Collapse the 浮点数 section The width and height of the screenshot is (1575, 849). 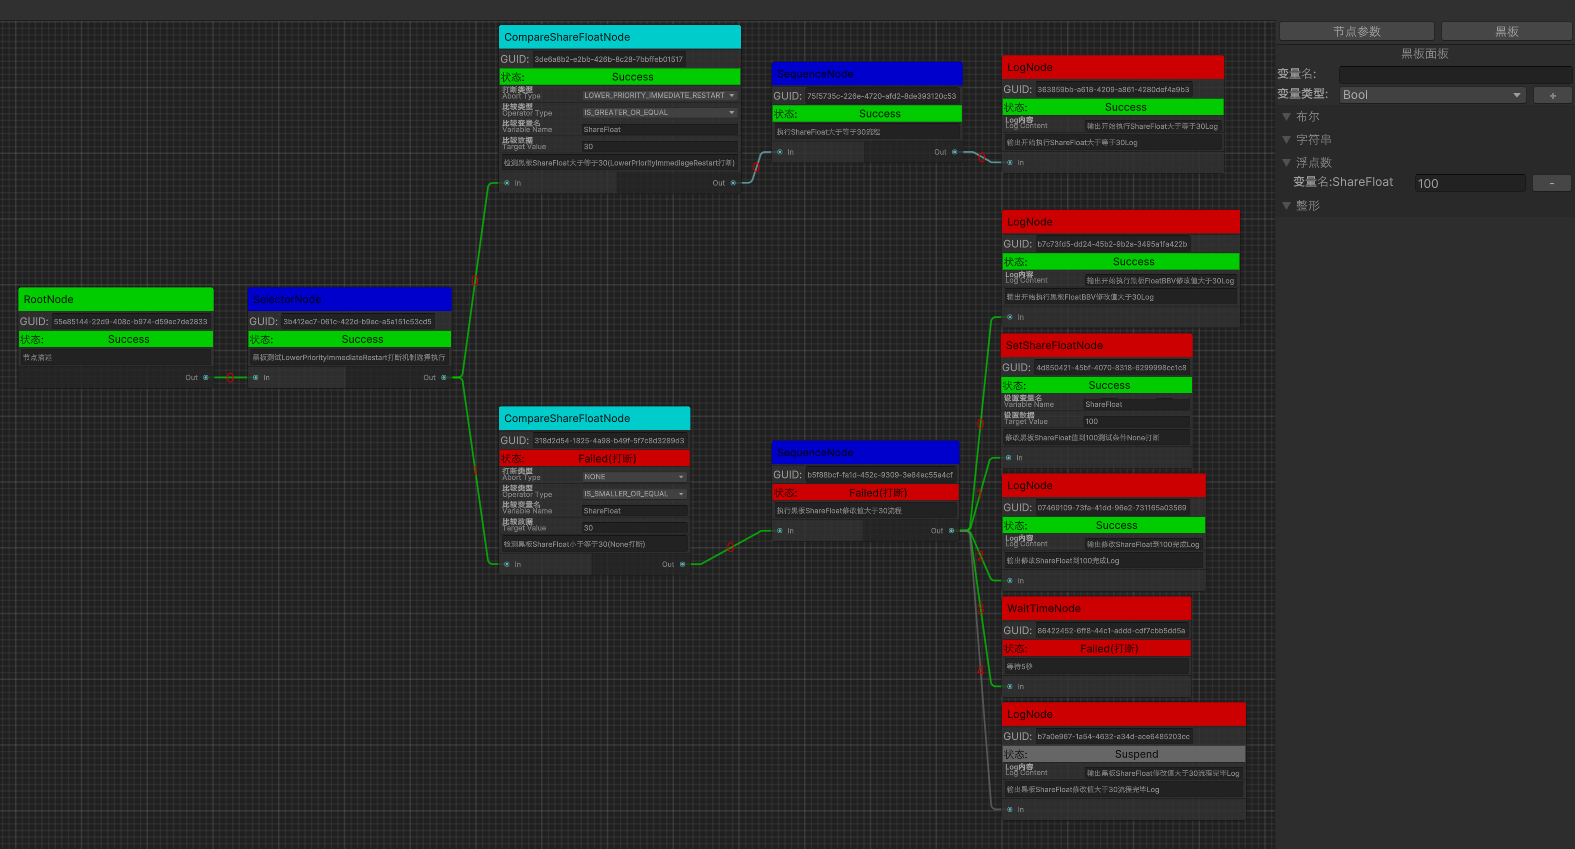1287,163
